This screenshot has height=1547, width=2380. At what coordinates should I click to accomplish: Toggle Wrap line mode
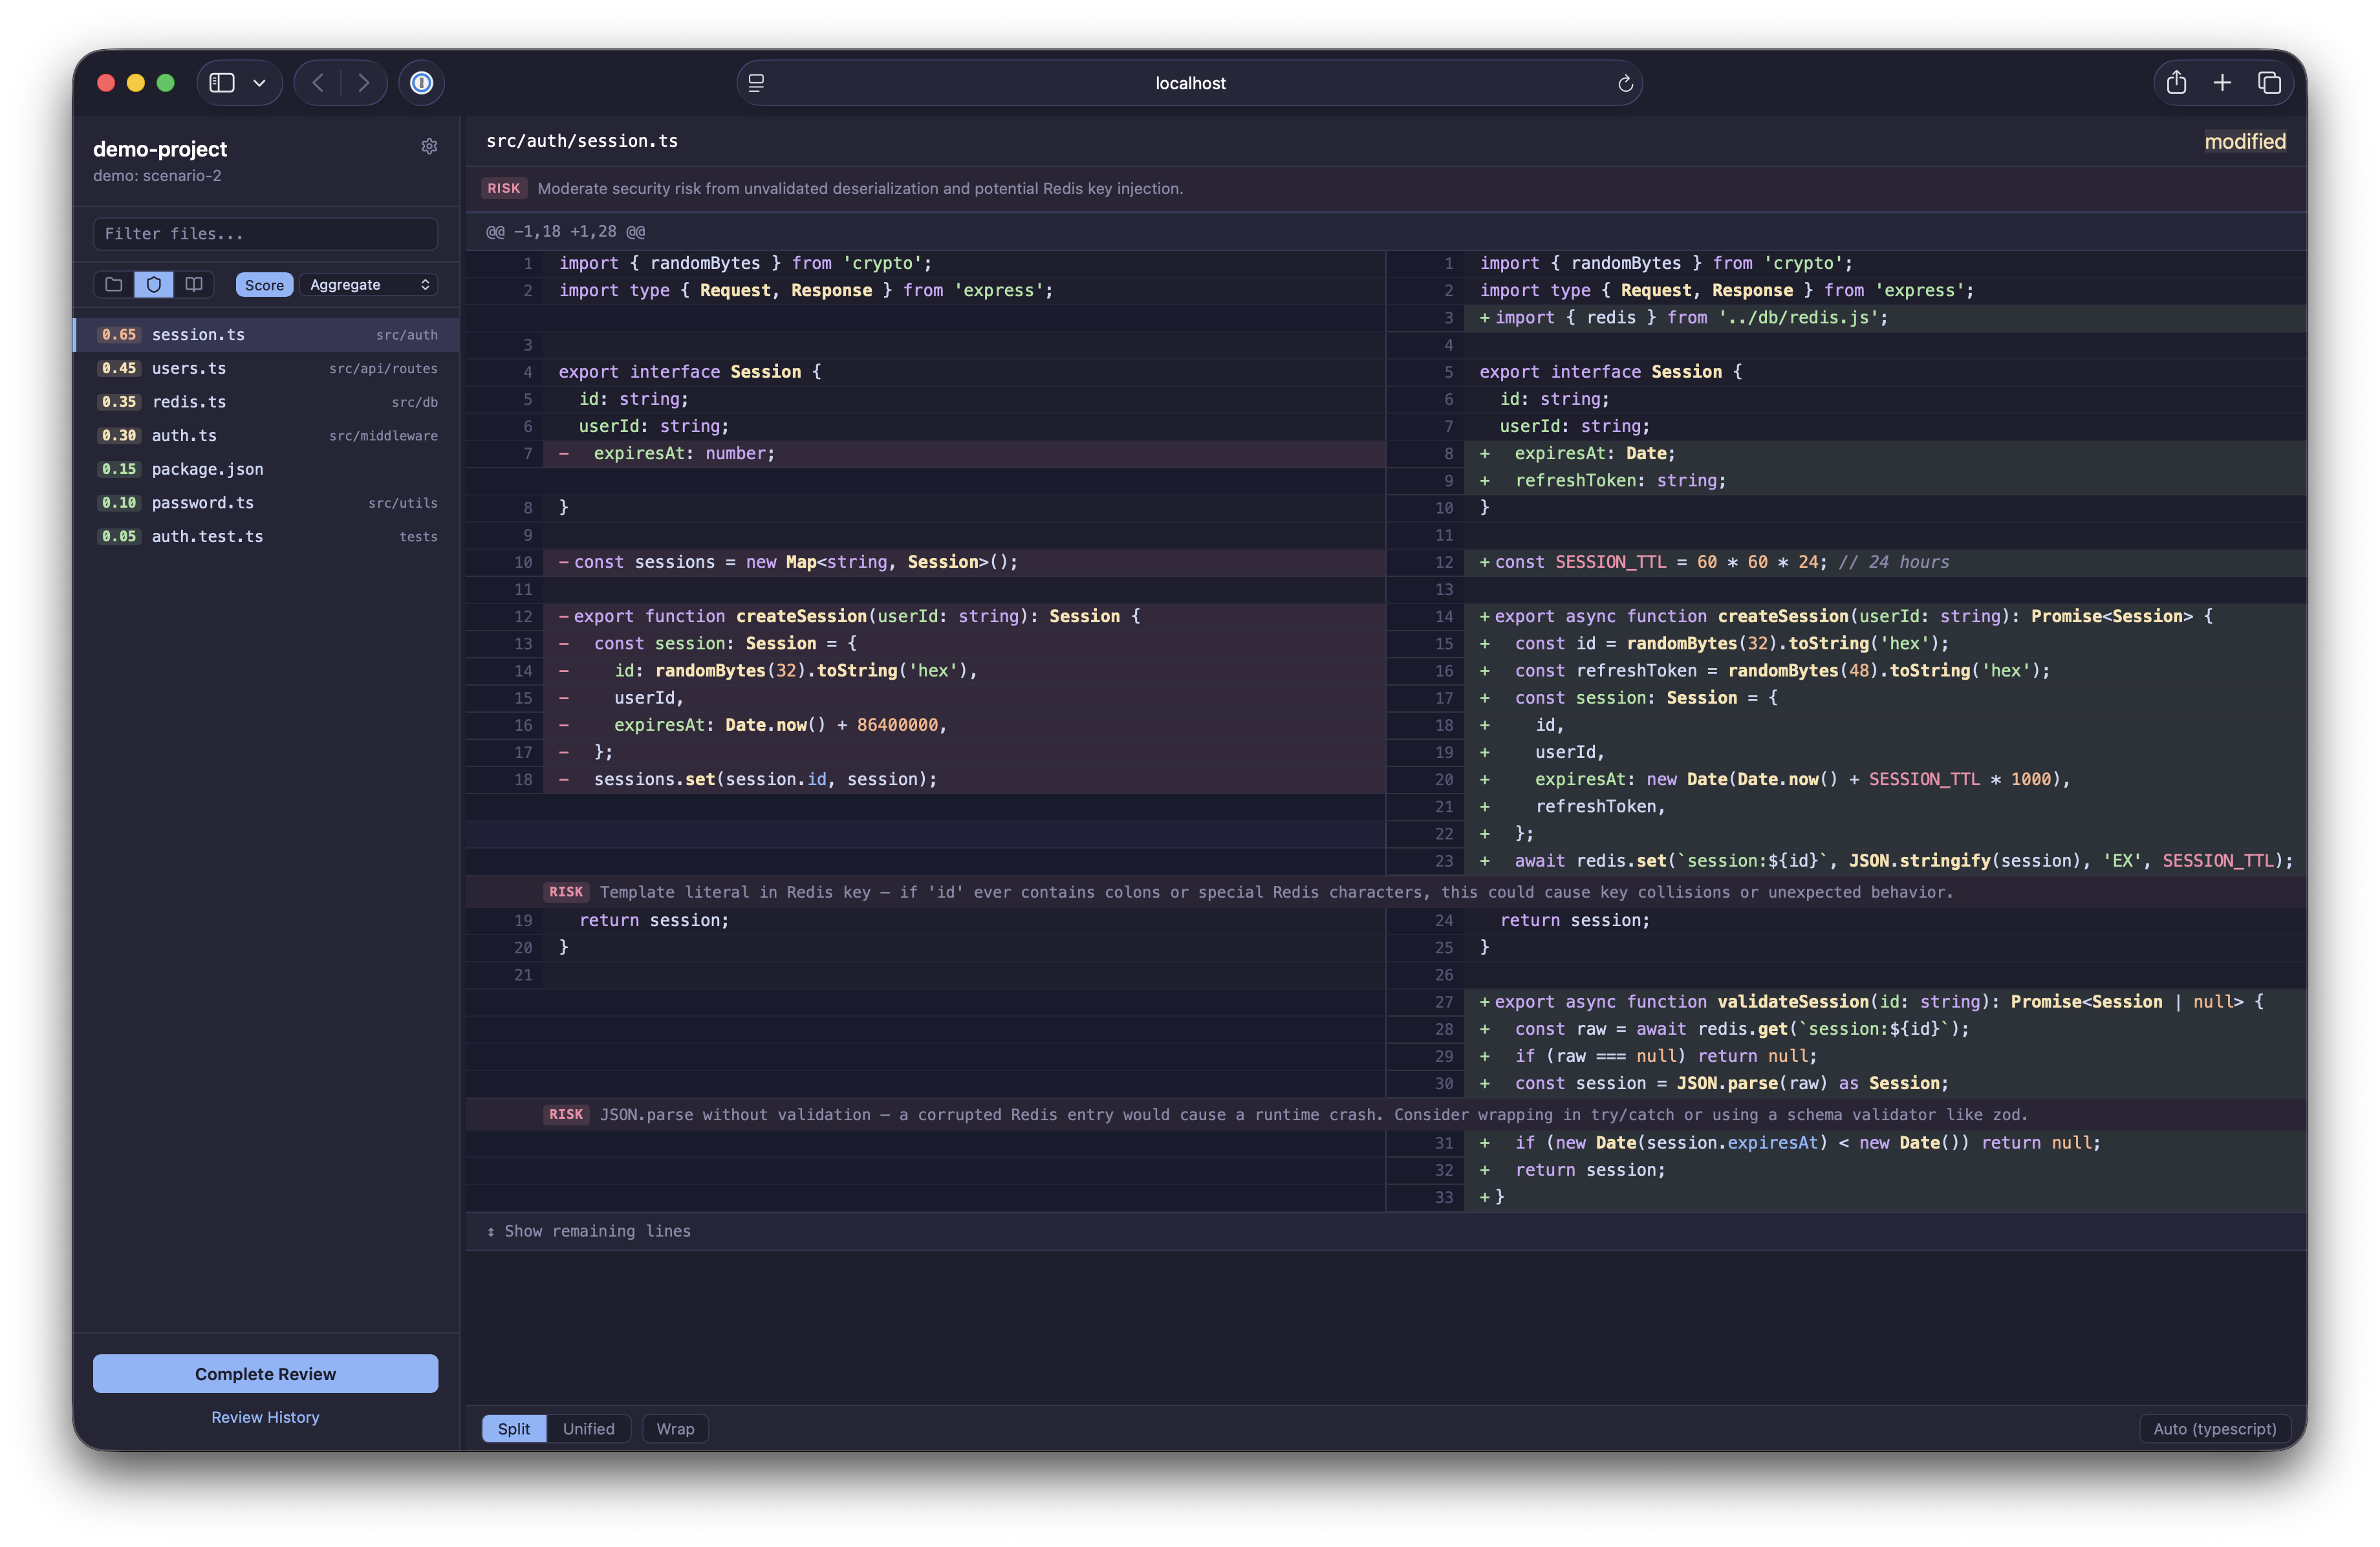click(x=675, y=1429)
